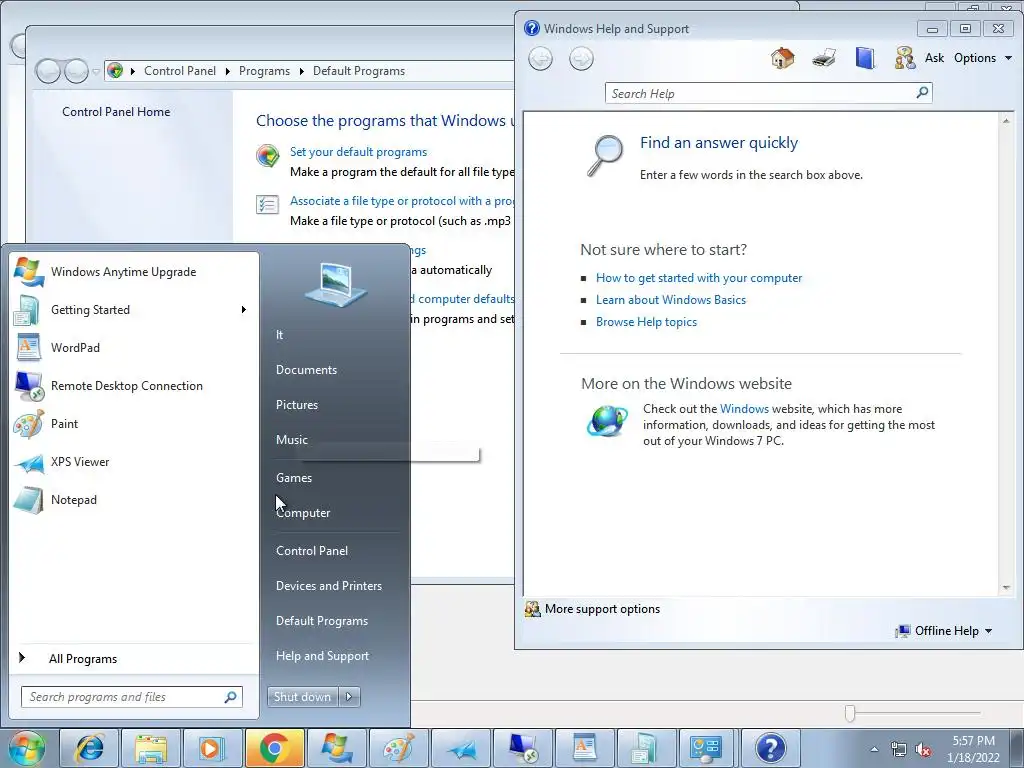
Task: Click the Help home icon
Action: coord(782,58)
